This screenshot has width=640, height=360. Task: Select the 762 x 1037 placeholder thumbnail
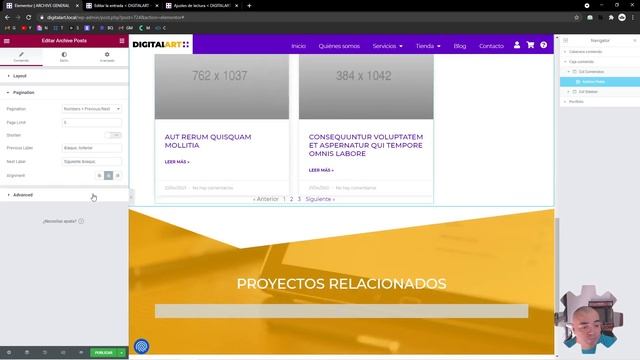[222, 87]
